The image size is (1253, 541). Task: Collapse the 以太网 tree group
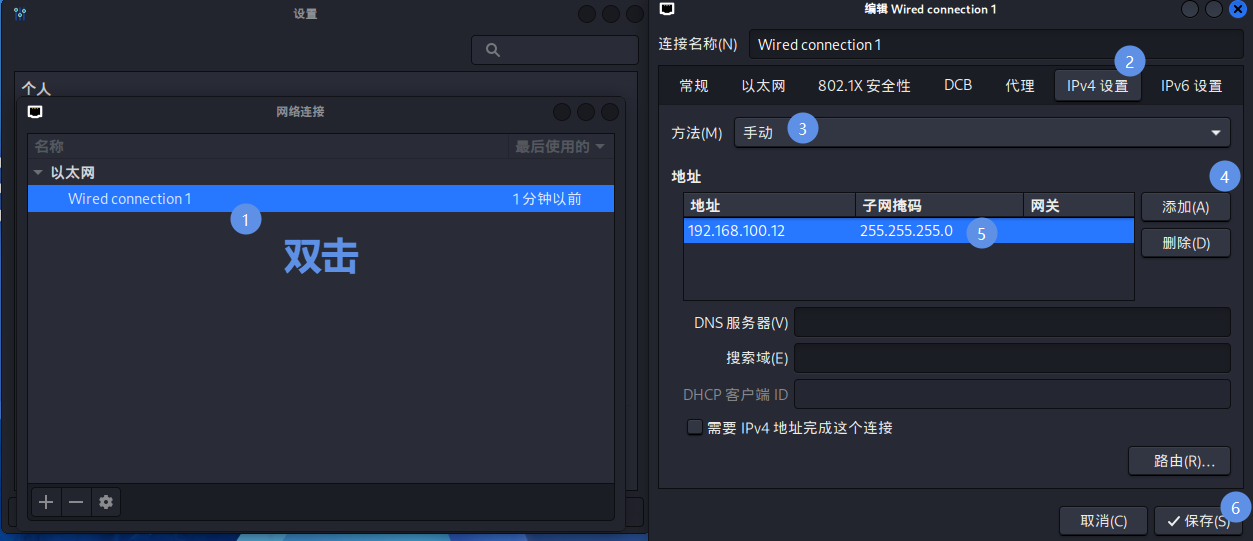pyautogui.click(x=38, y=173)
